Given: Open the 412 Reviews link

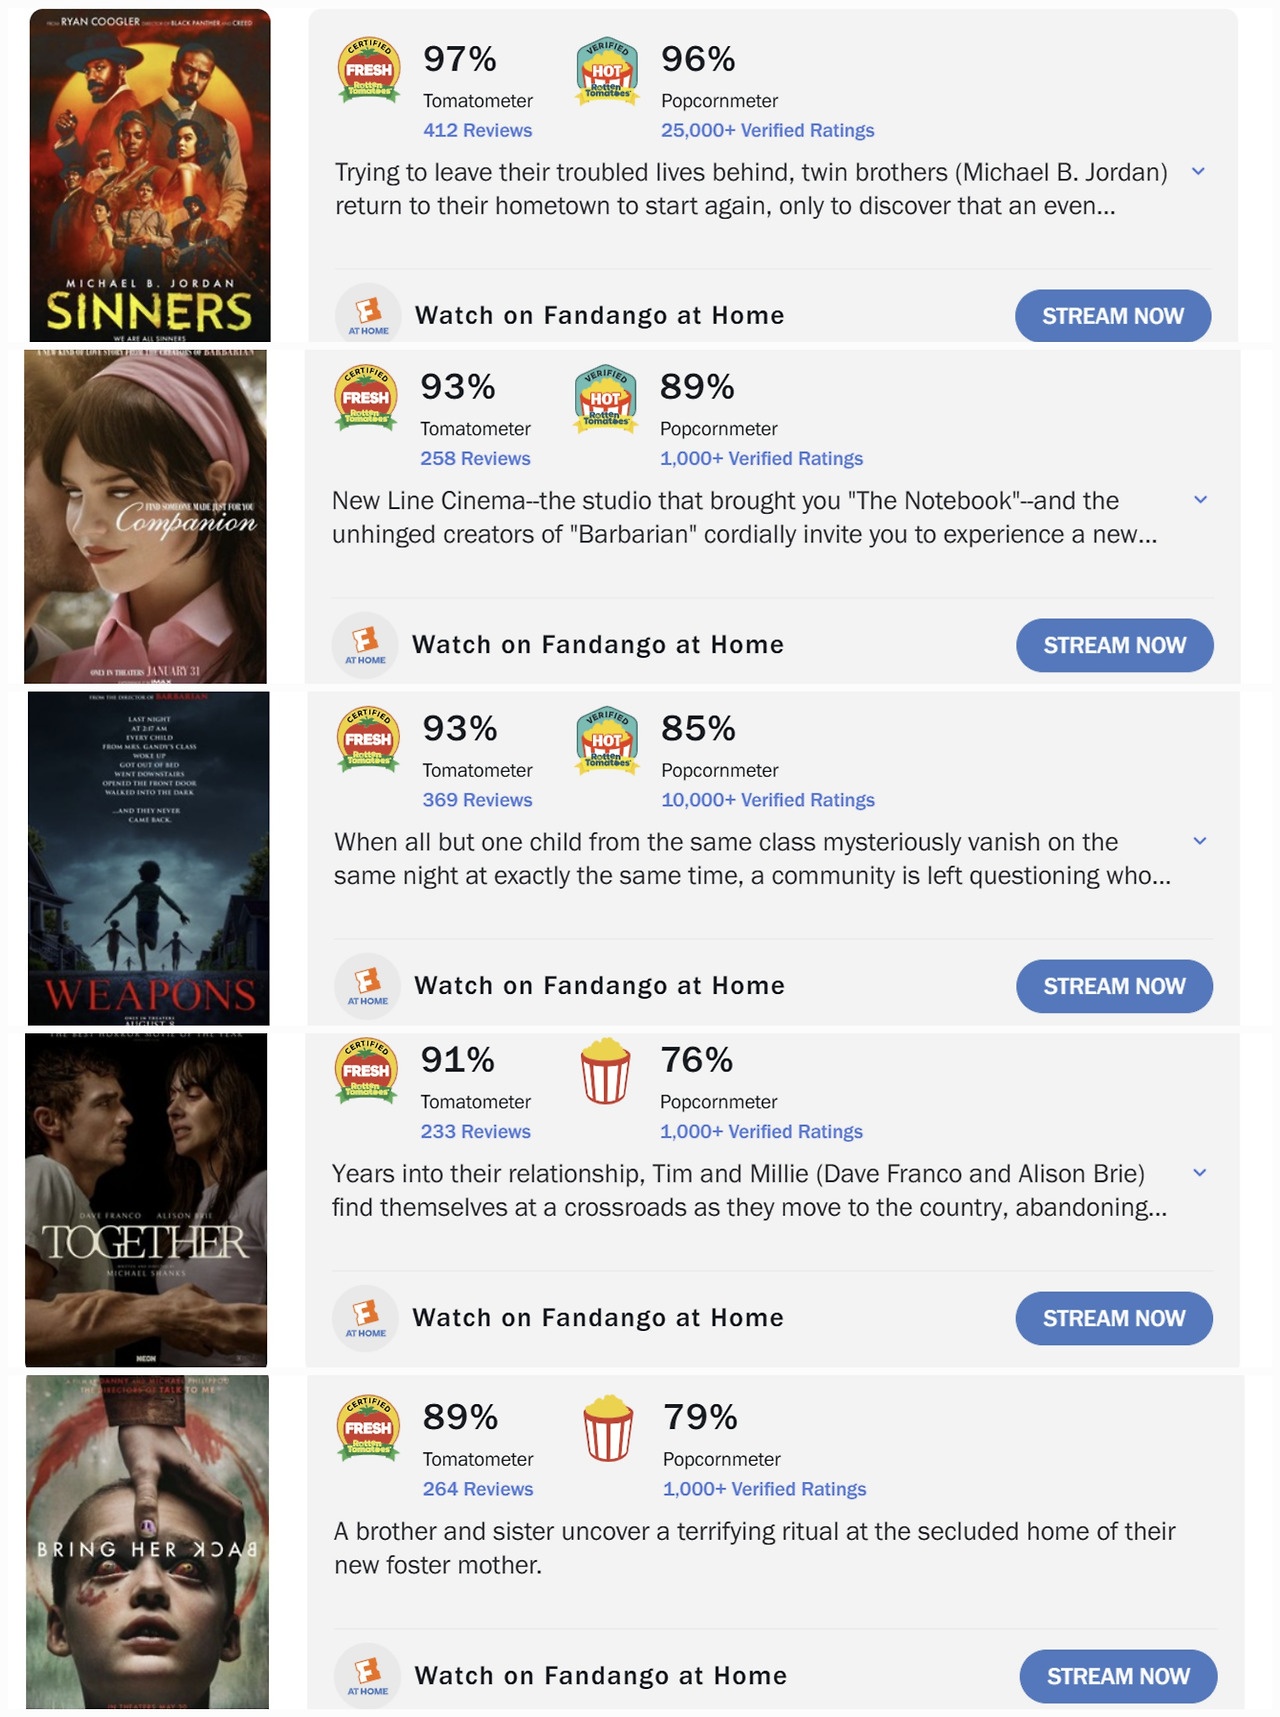Looking at the screenshot, I should tap(477, 130).
